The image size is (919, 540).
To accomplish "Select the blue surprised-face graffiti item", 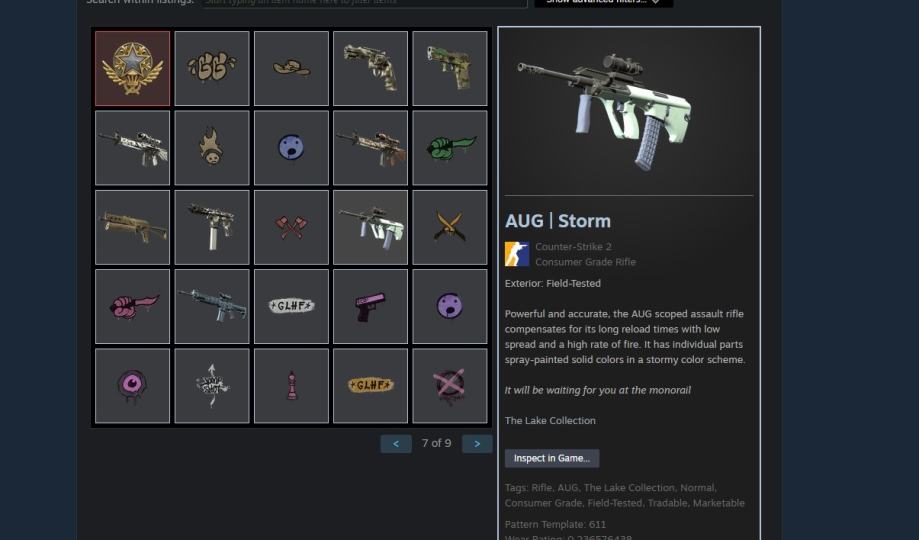I will tap(291, 148).
